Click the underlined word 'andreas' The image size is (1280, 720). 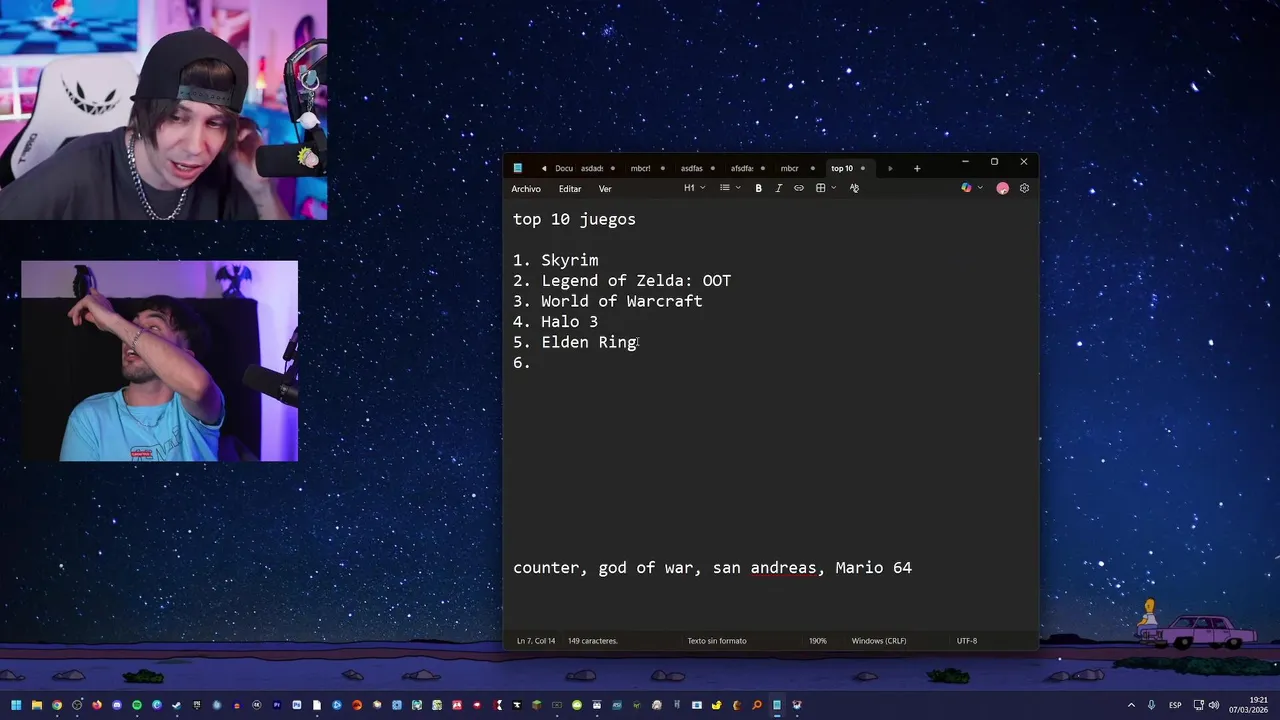point(783,568)
